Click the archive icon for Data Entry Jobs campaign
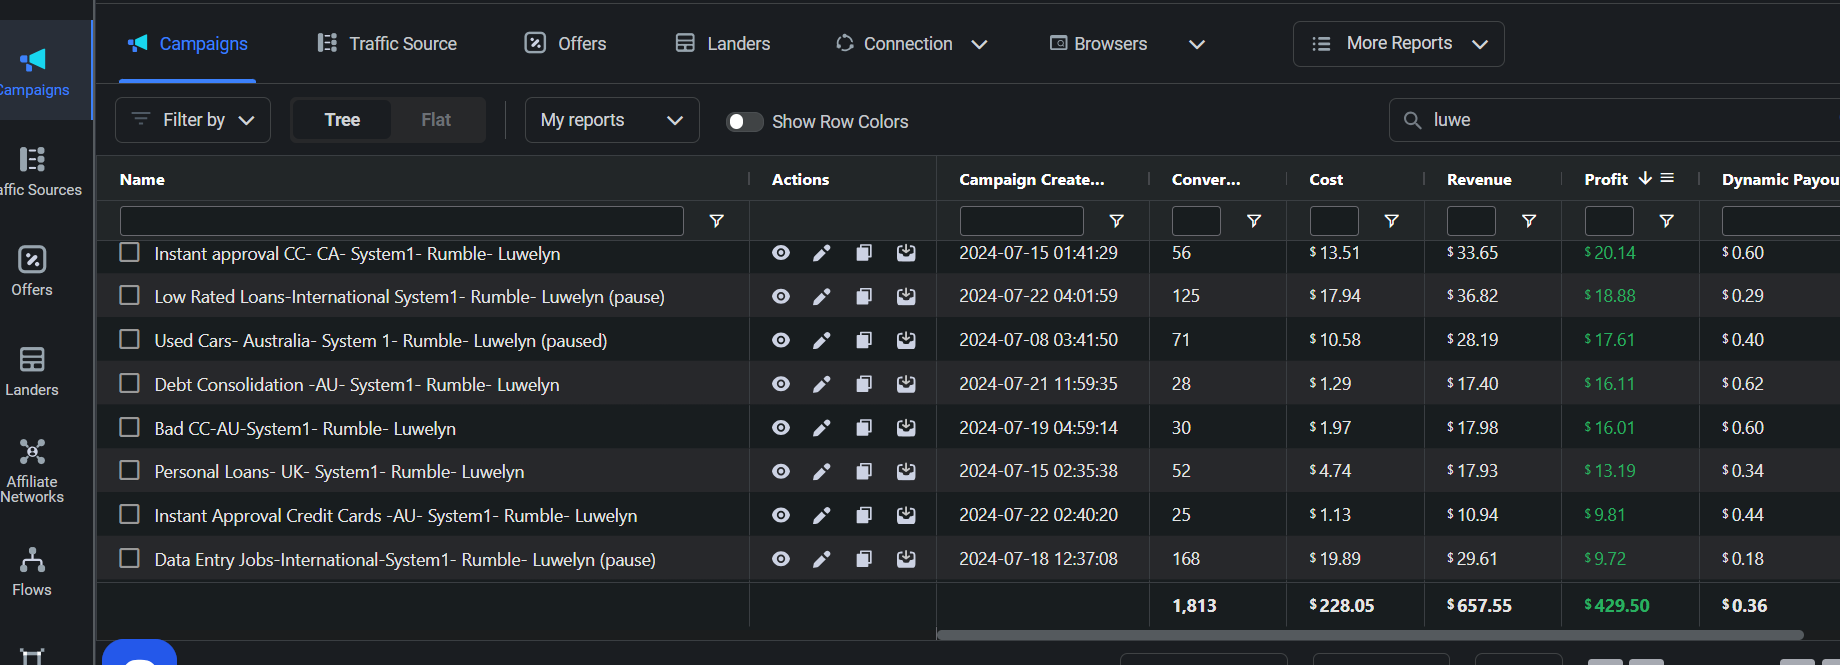 (906, 559)
